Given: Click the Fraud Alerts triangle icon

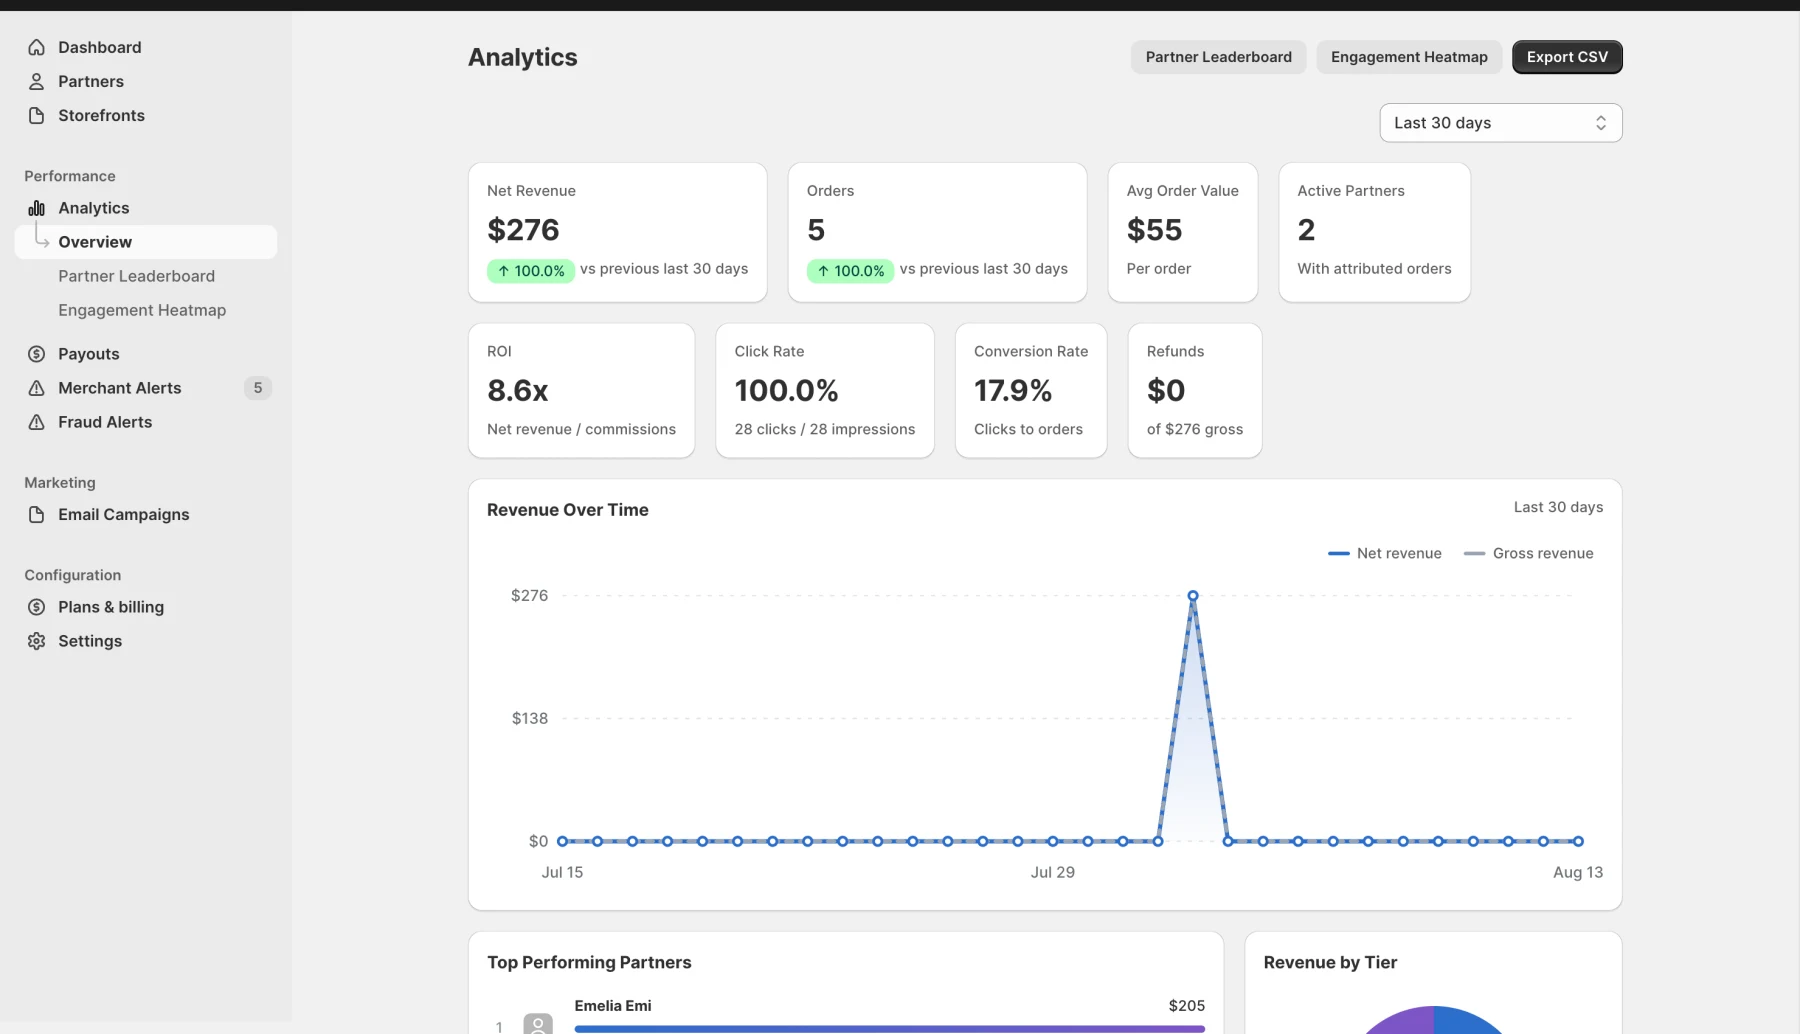Looking at the screenshot, I should click(x=37, y=422).
